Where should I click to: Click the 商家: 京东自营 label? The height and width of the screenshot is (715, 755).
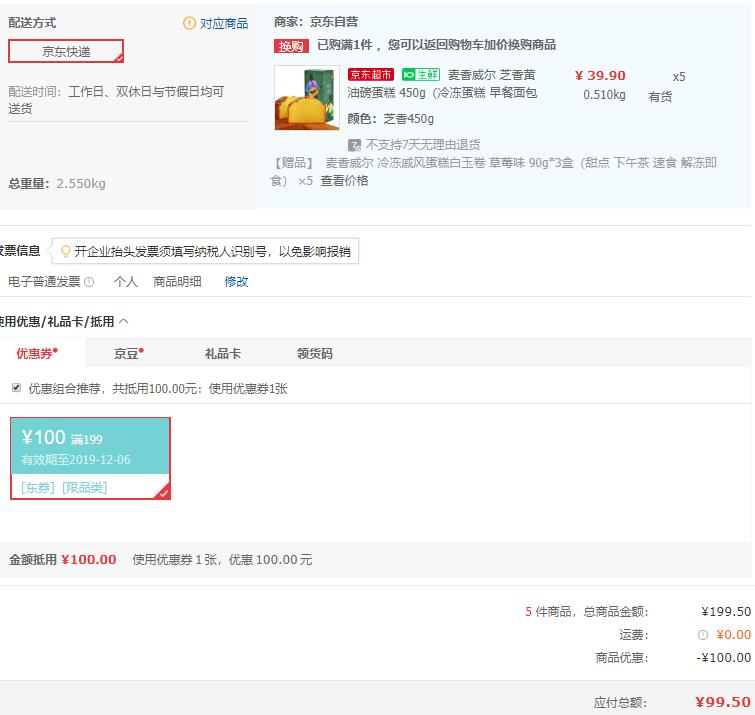(316, 22)
